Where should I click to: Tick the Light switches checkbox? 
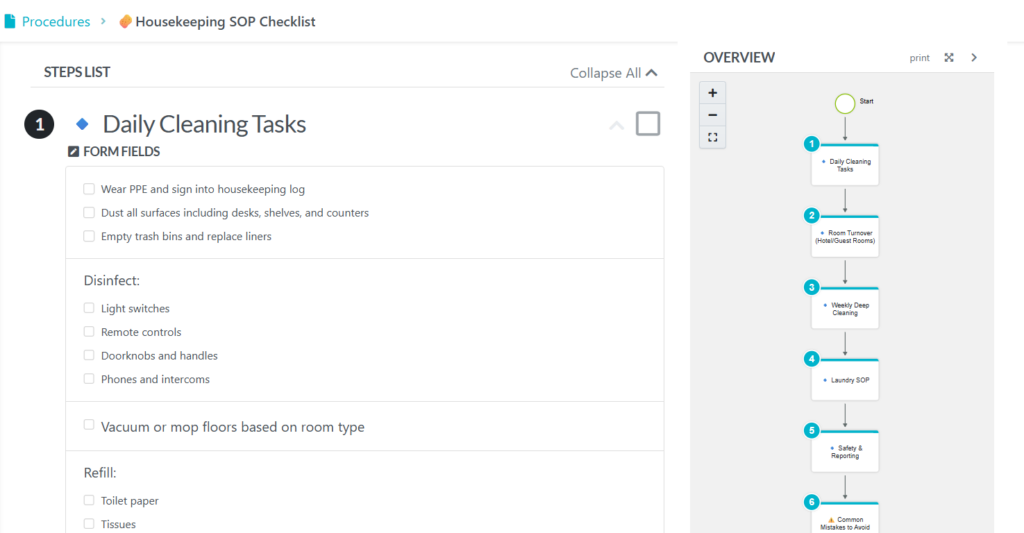89,308
